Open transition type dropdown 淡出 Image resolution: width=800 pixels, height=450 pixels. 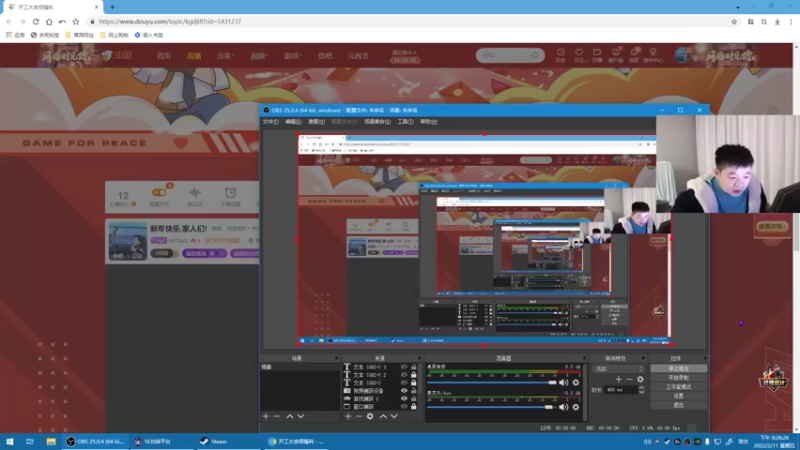pos(619,369)
